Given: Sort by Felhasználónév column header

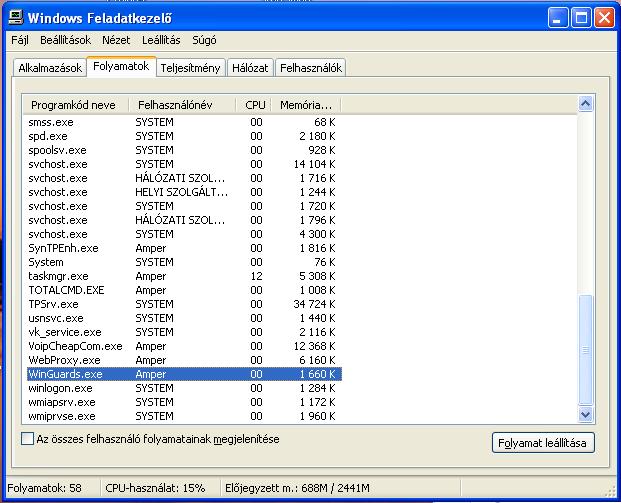Looking at the screenshot, I should coord(182,105).
